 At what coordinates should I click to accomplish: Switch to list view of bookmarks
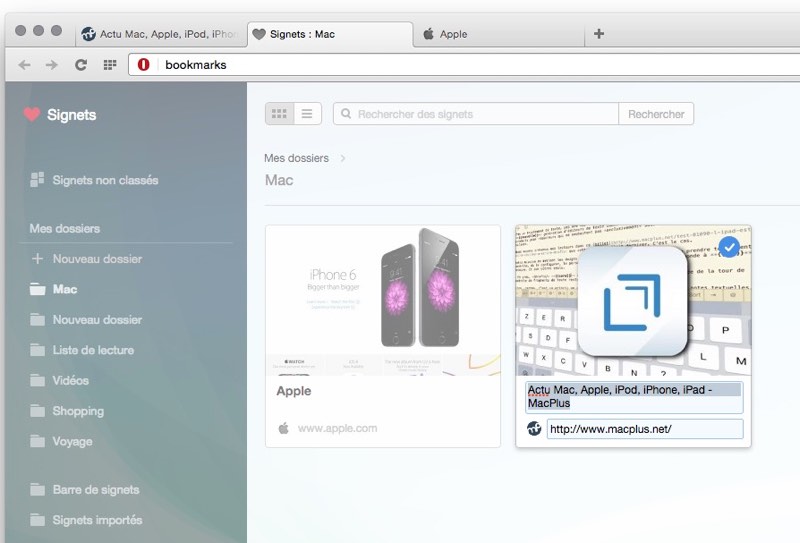pos(307,114)
